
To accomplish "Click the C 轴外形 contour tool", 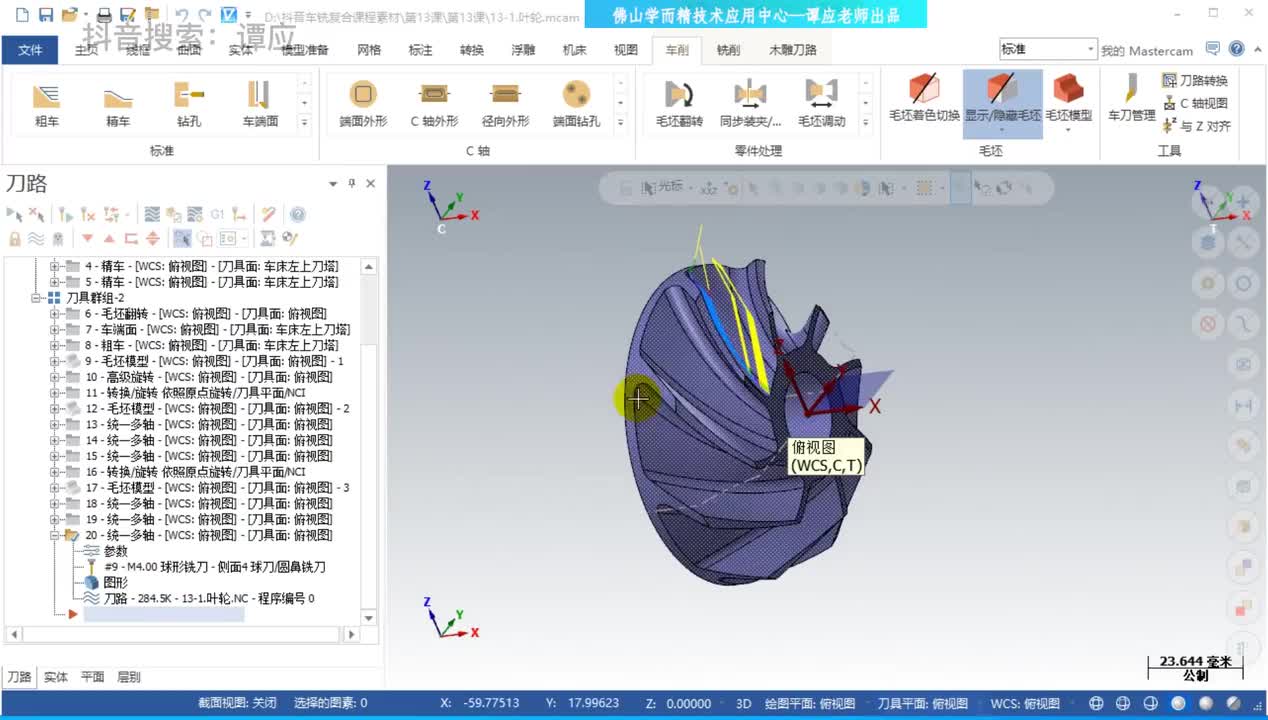I will tap(434, 104).
